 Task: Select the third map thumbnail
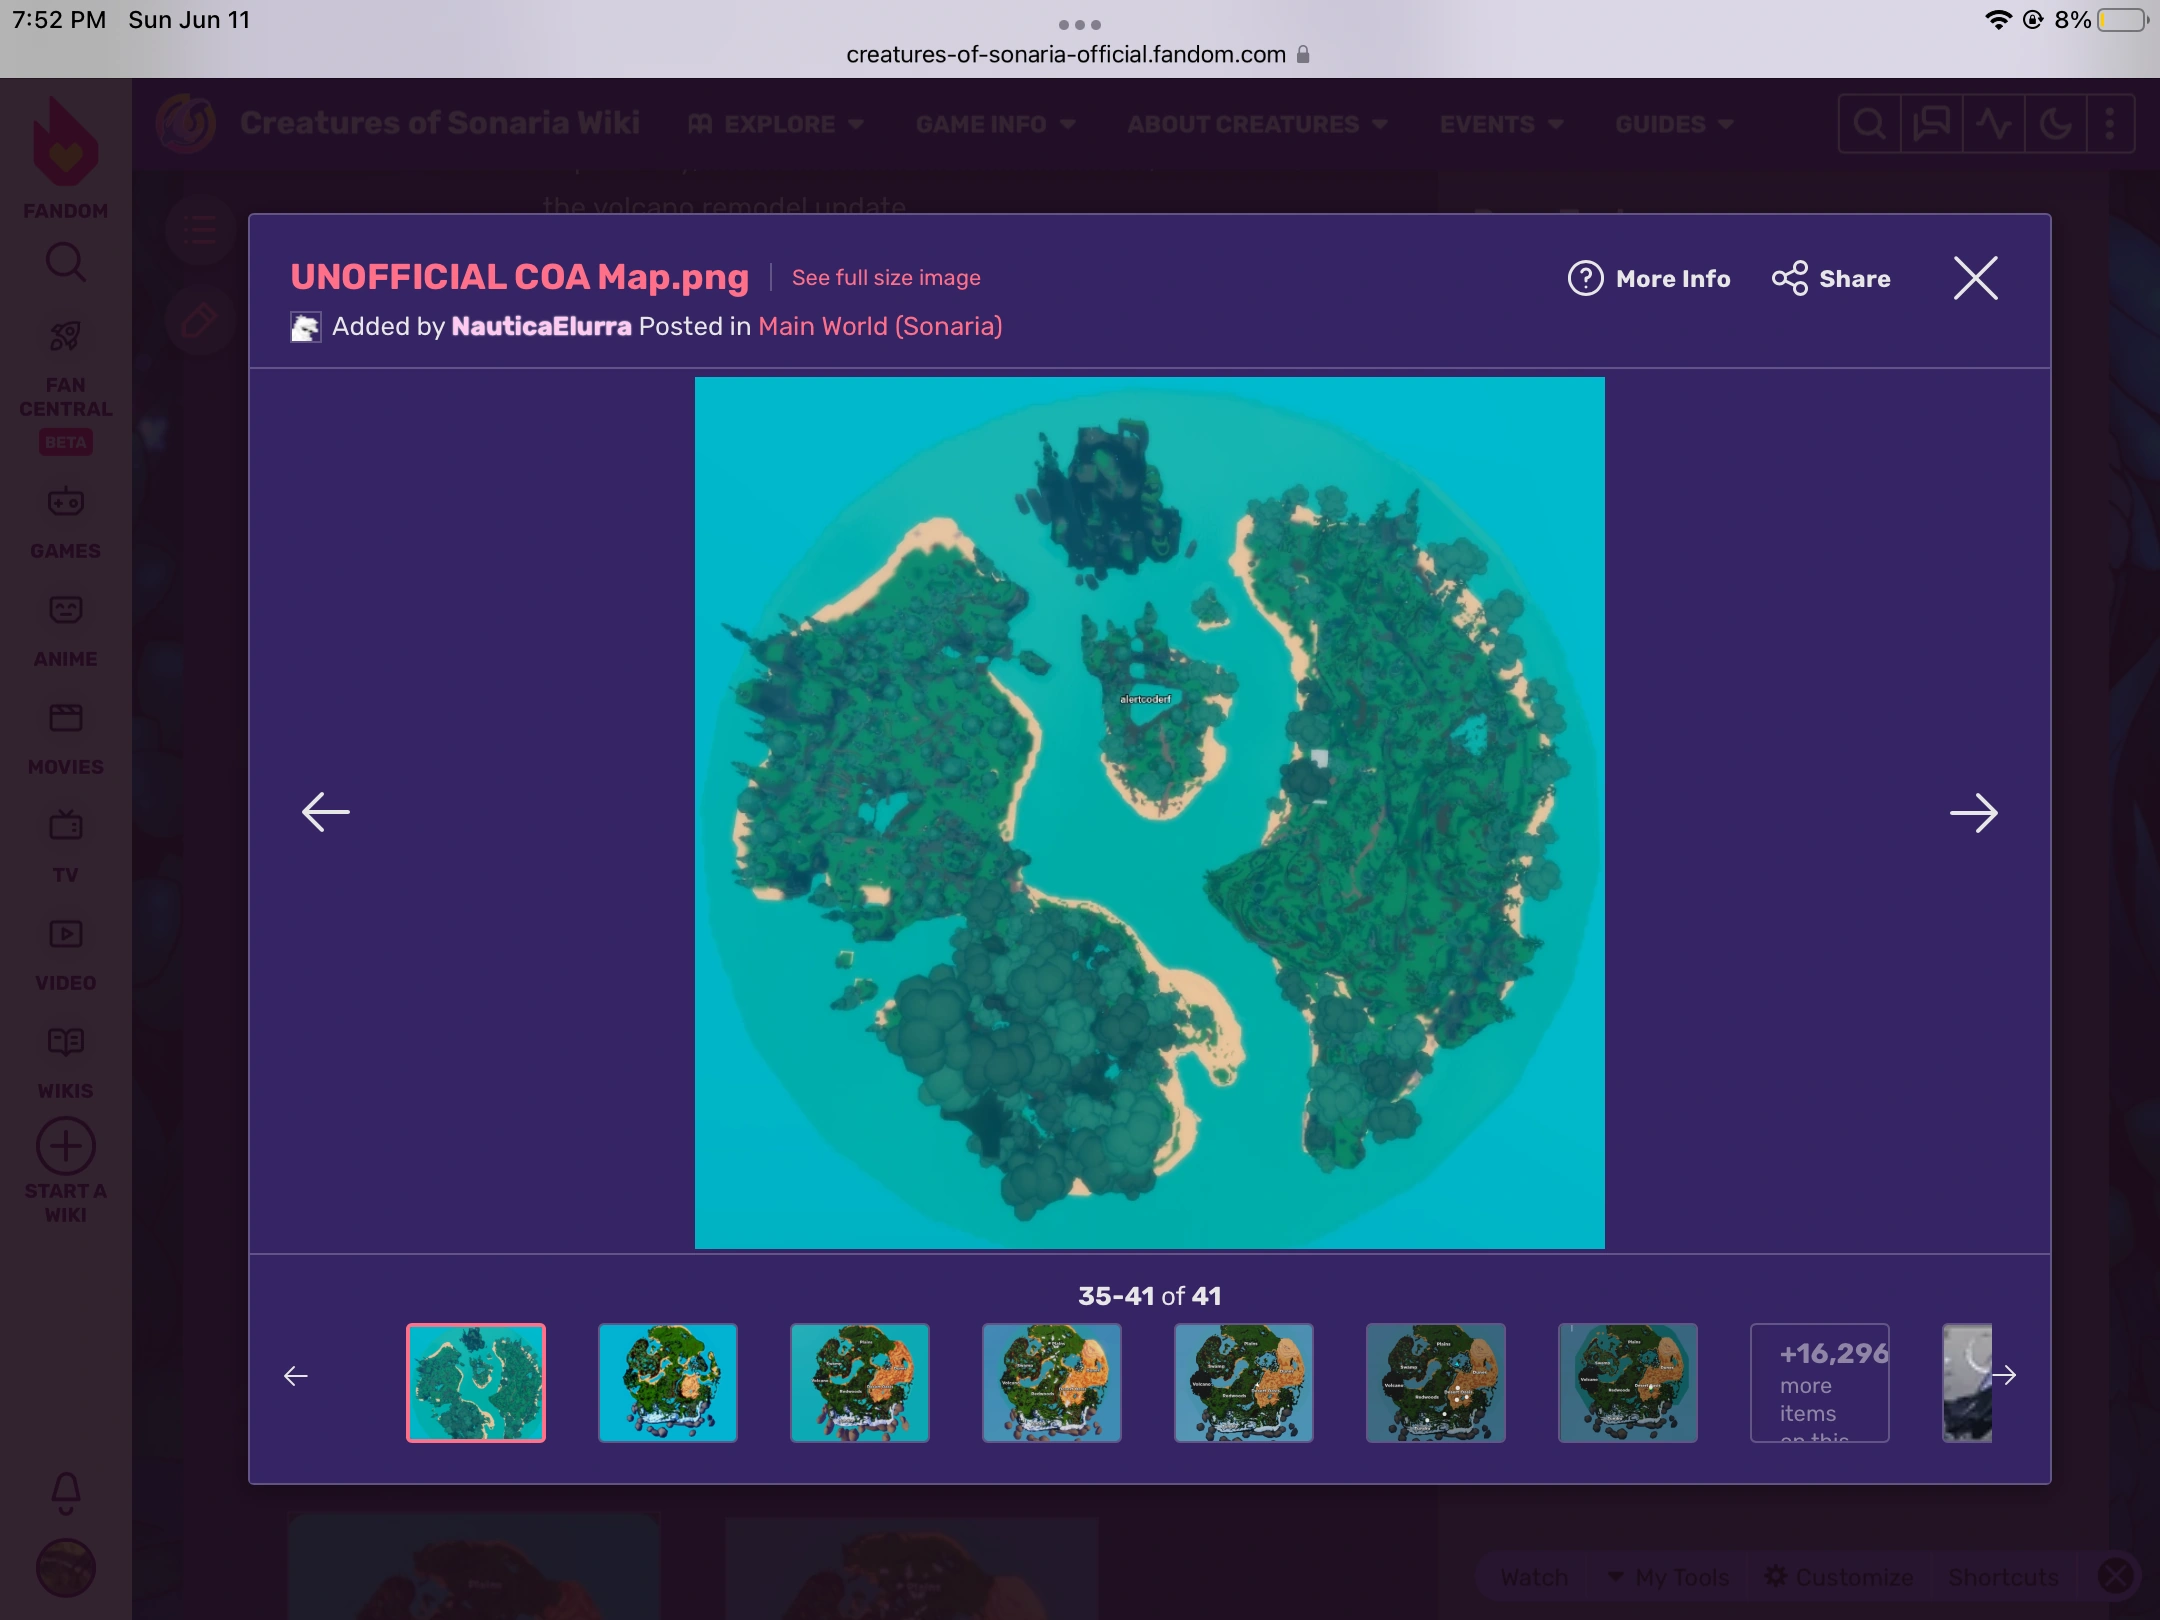click(860, 1383)
